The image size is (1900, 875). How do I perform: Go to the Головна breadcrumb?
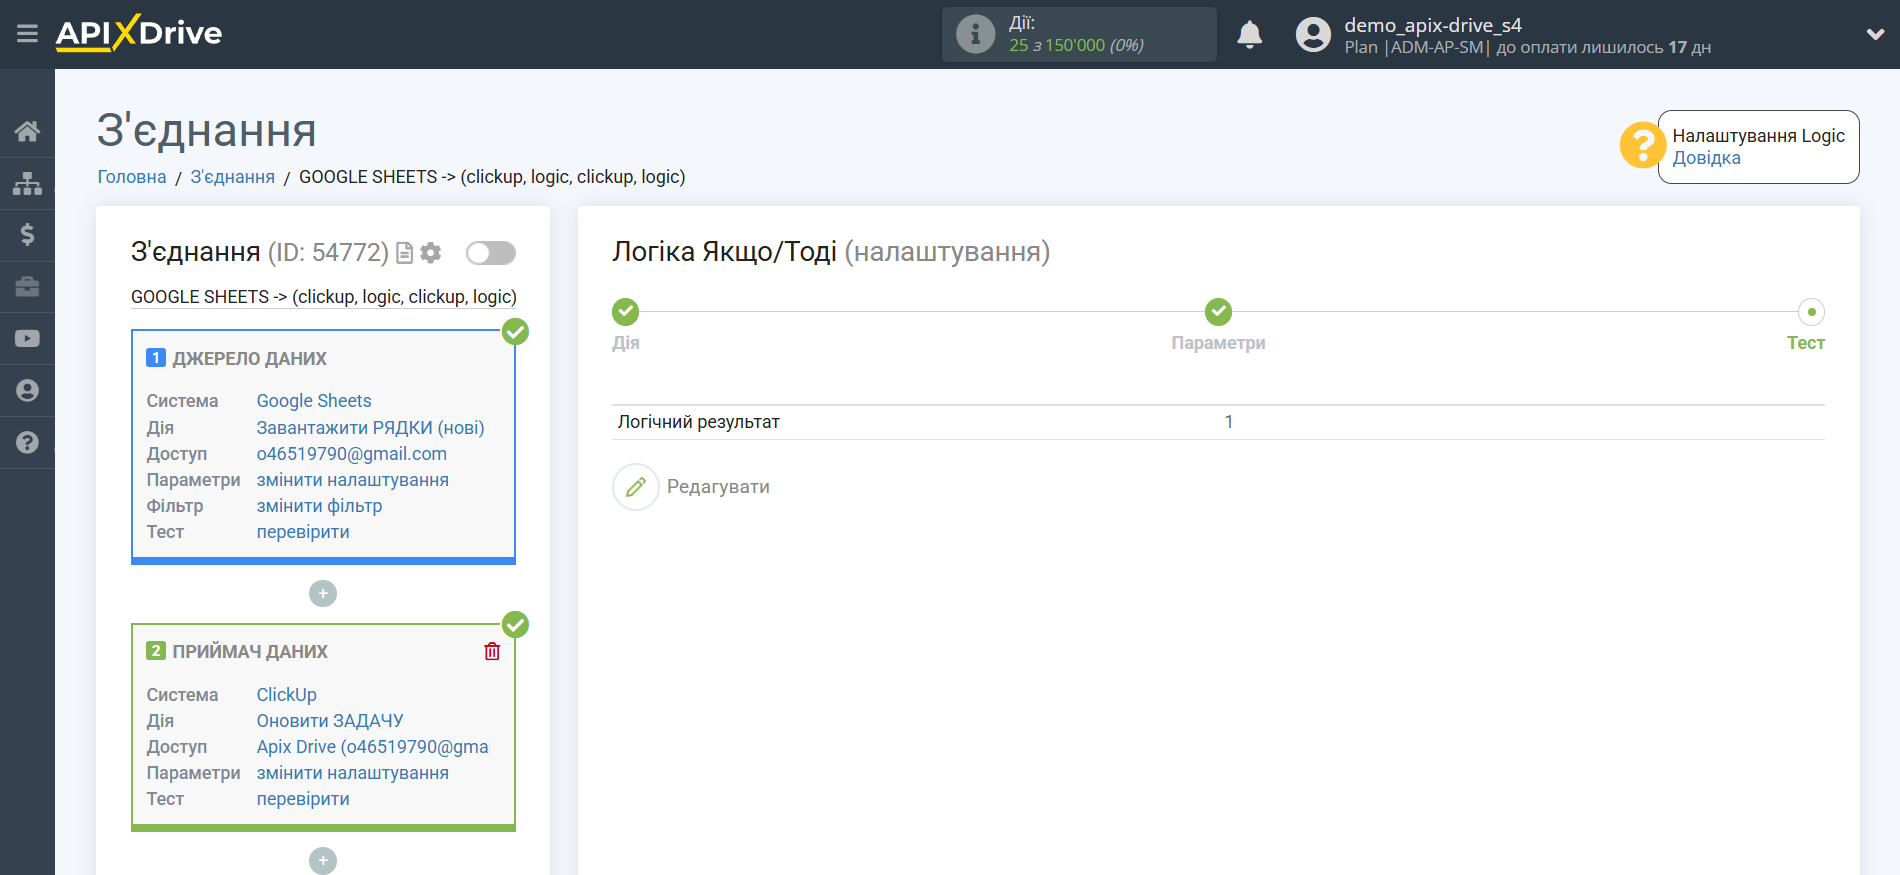tap(132, 177)
